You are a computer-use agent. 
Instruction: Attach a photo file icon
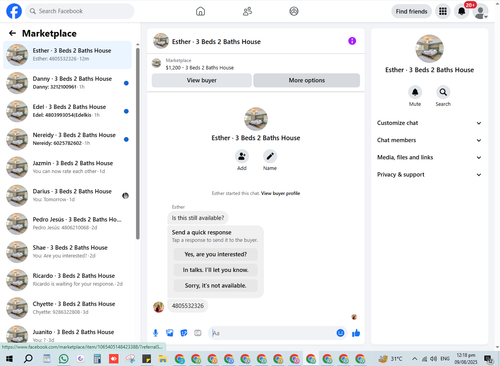click(x=170, y=333)
